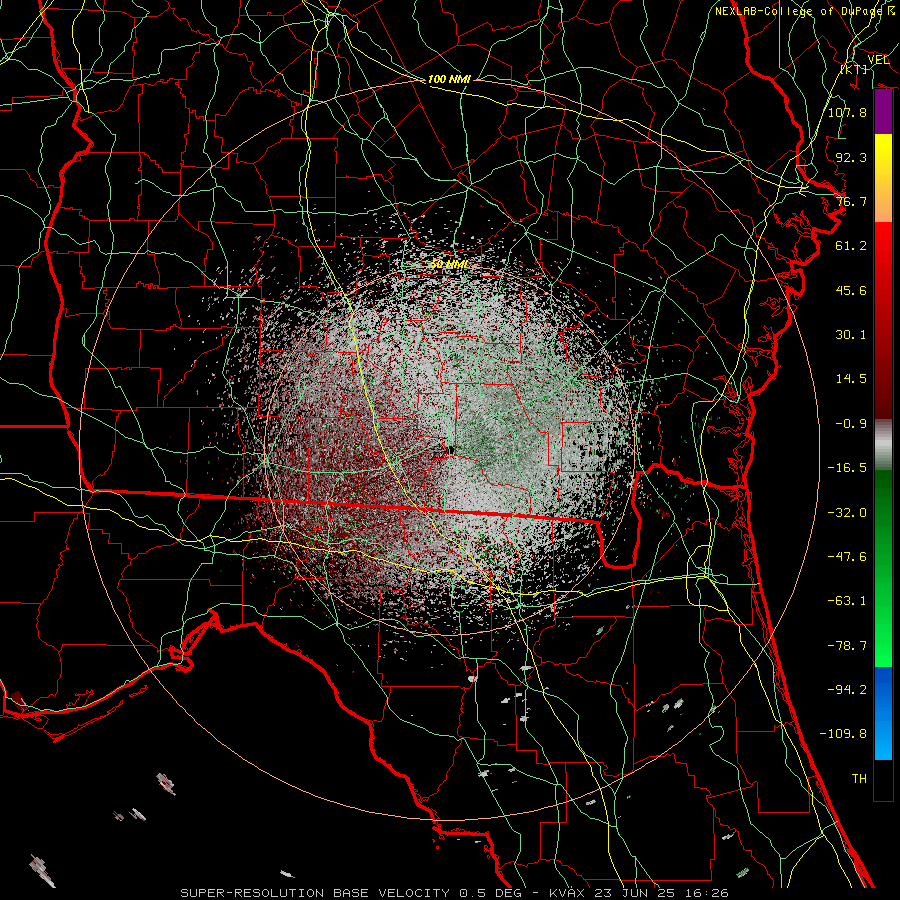The height and width of the screenshot is (900, 900).
Task: Click the 107.8 legend value
Action: [x=848, y=112]
